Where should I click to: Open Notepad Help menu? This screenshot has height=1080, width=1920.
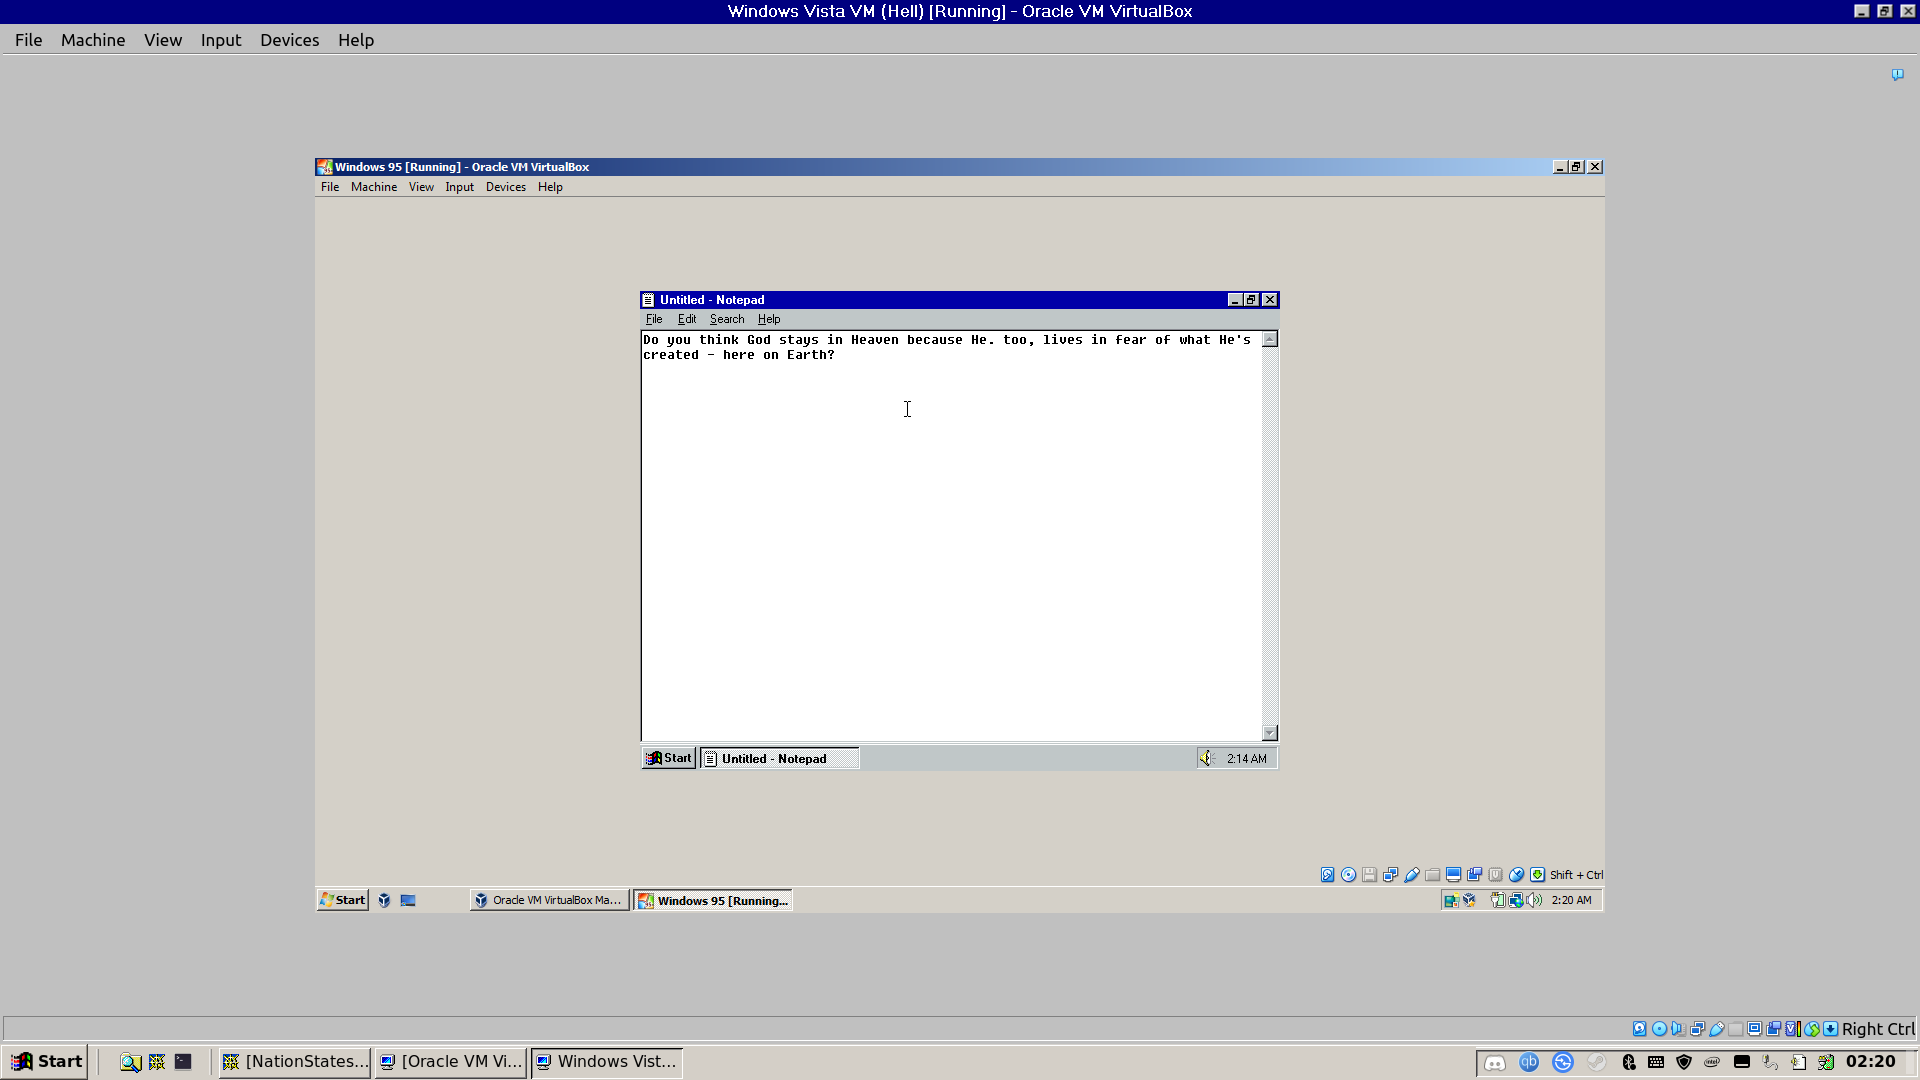coord(769,319)
